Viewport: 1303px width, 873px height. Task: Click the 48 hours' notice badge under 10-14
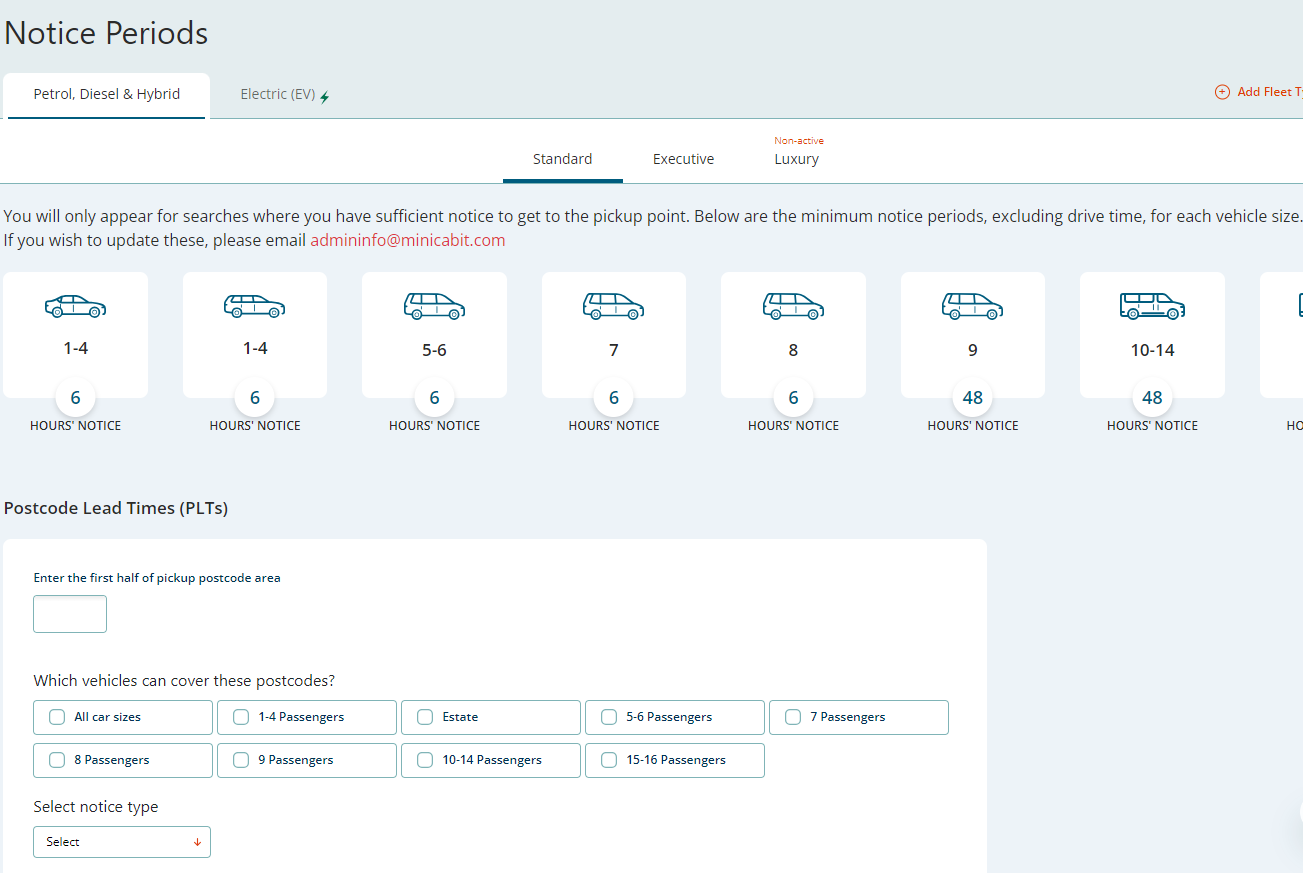tap(1152, 398)
